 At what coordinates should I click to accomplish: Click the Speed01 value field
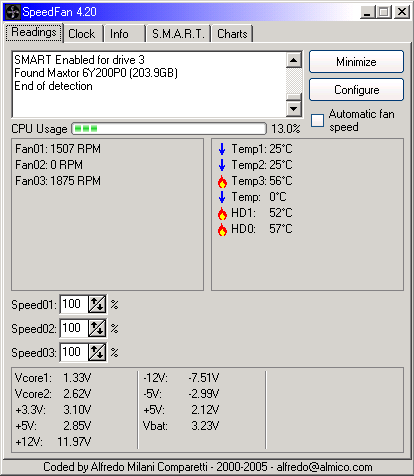point(74,304)
